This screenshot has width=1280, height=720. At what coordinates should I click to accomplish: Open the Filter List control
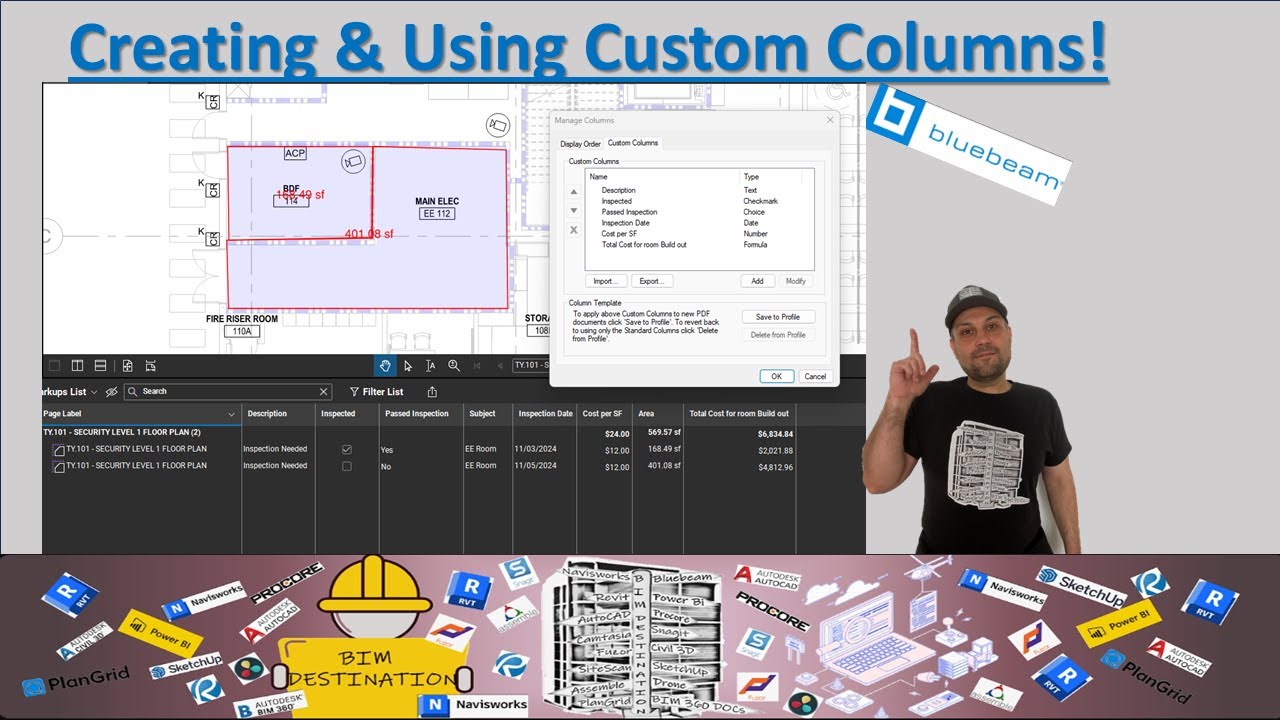pos(376,392)
